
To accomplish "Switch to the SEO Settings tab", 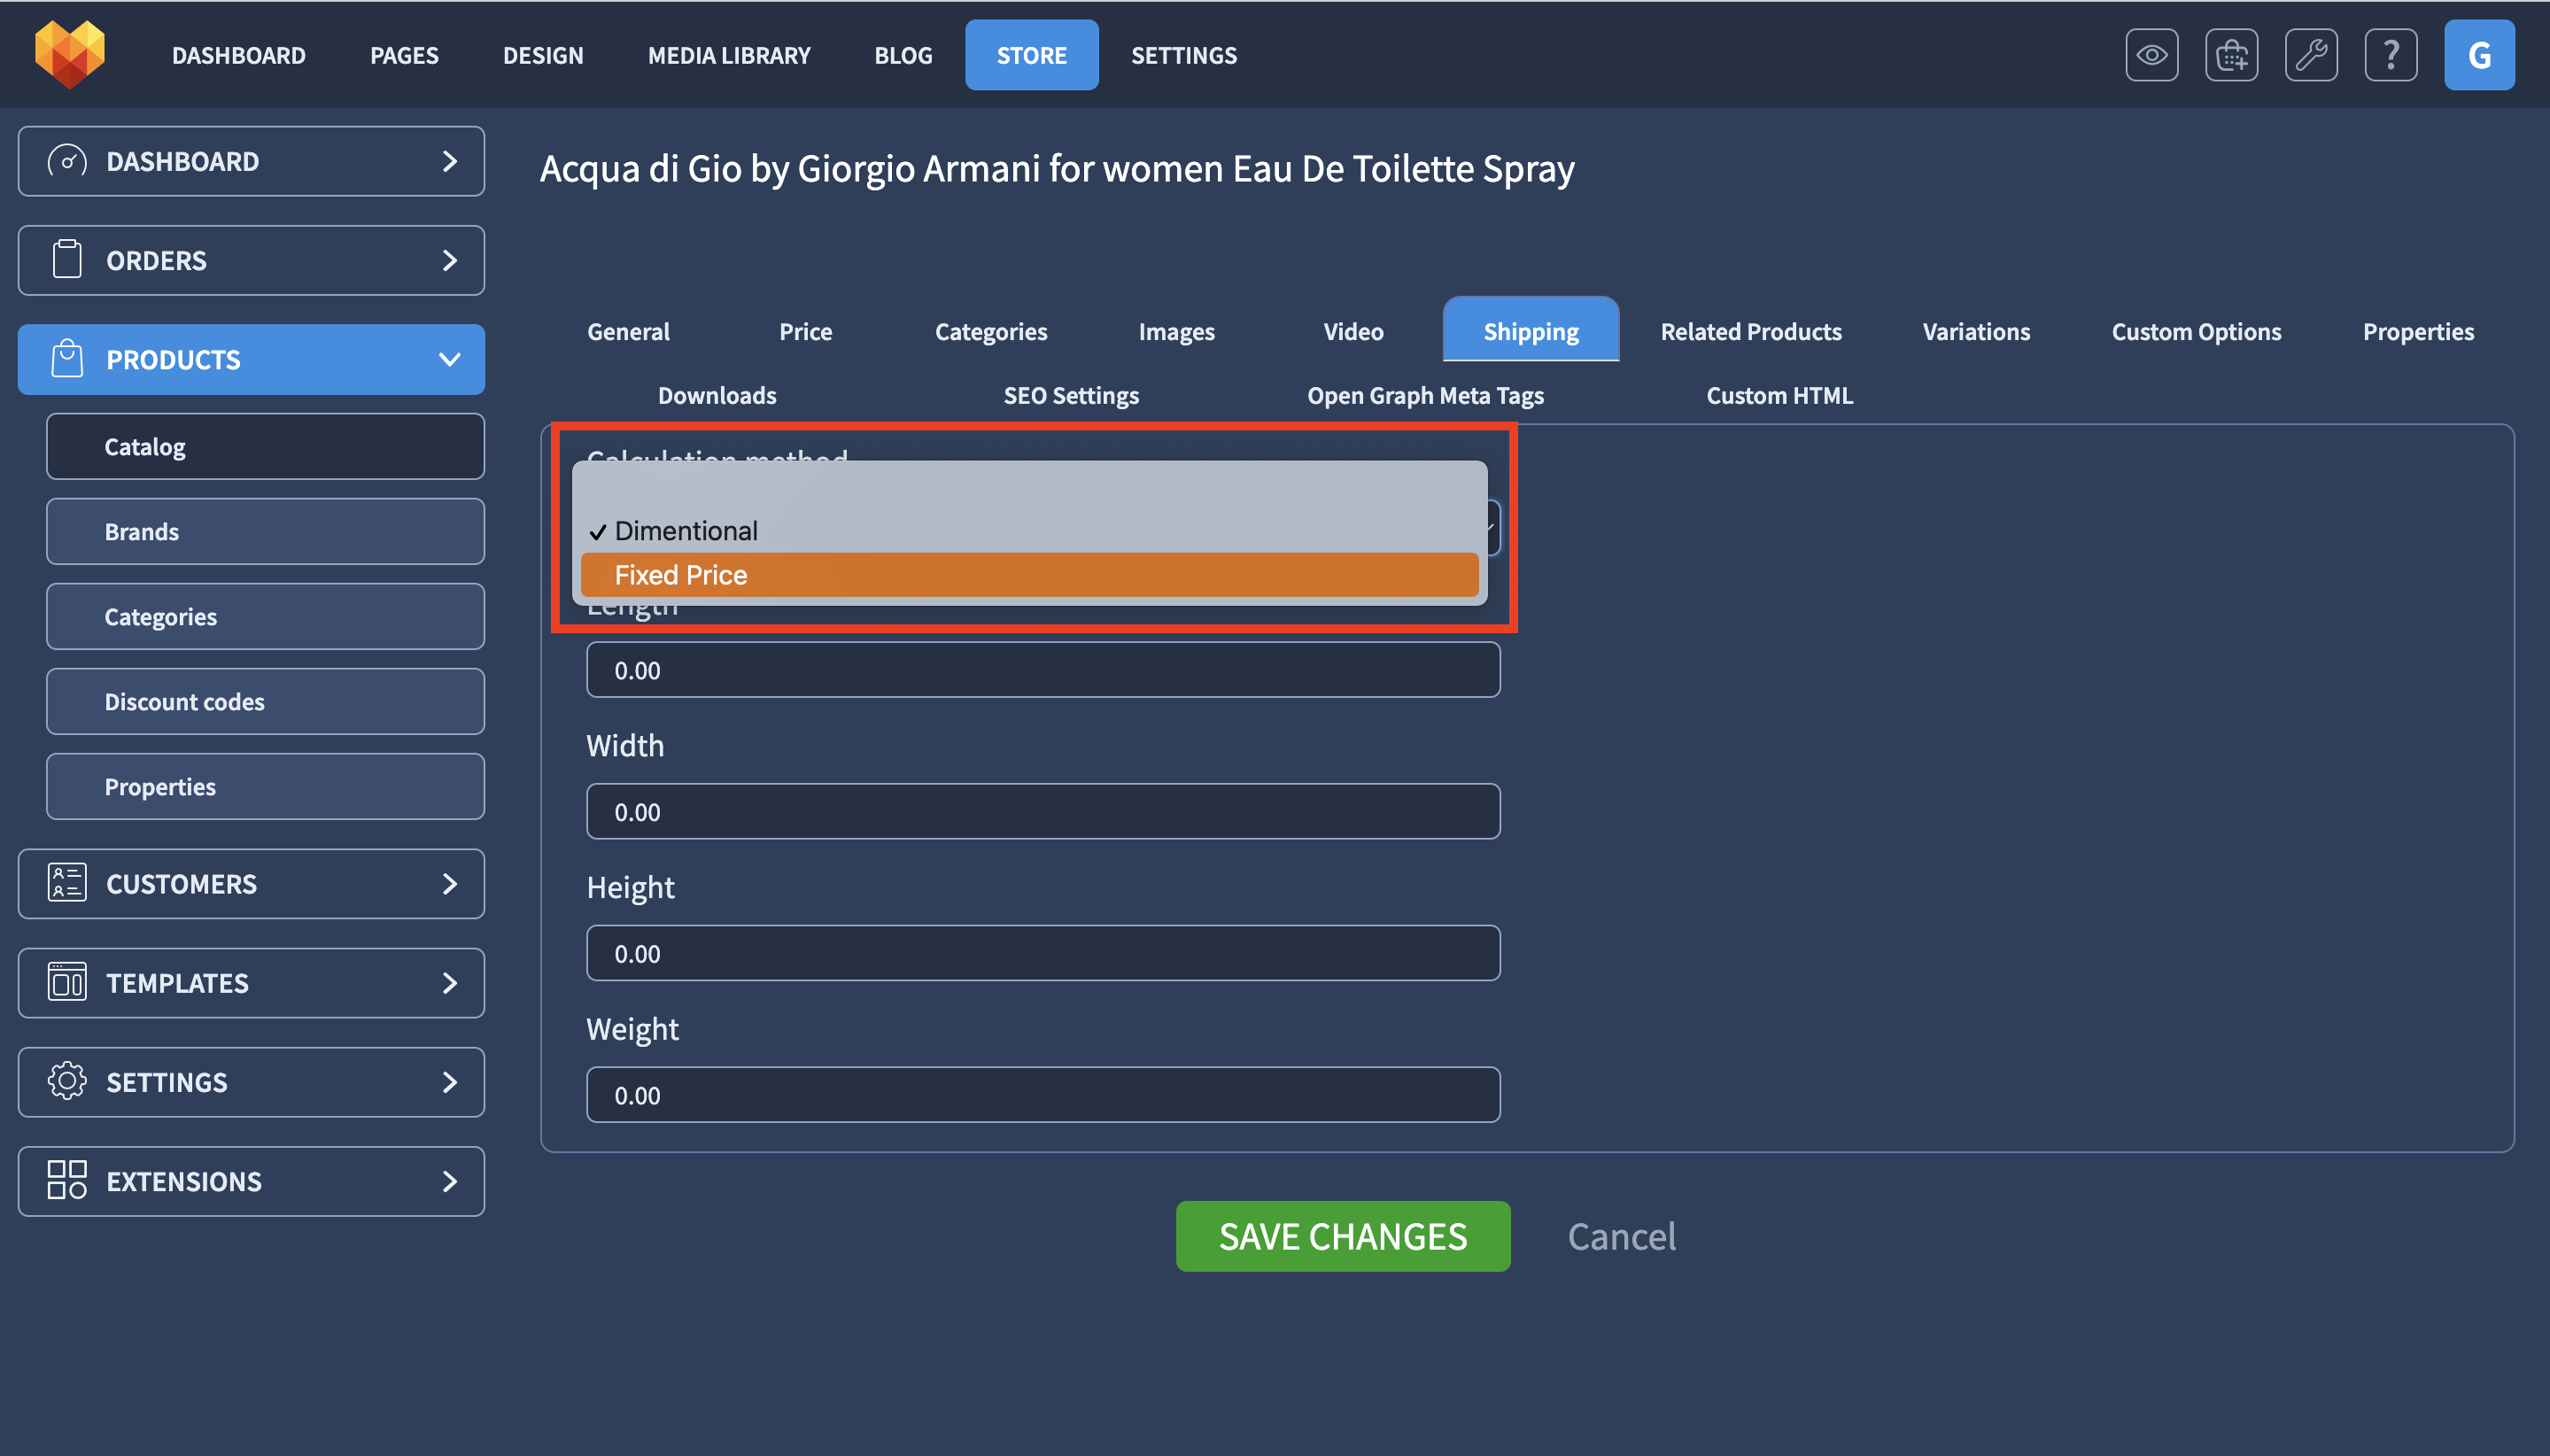I will (1071, 395).
